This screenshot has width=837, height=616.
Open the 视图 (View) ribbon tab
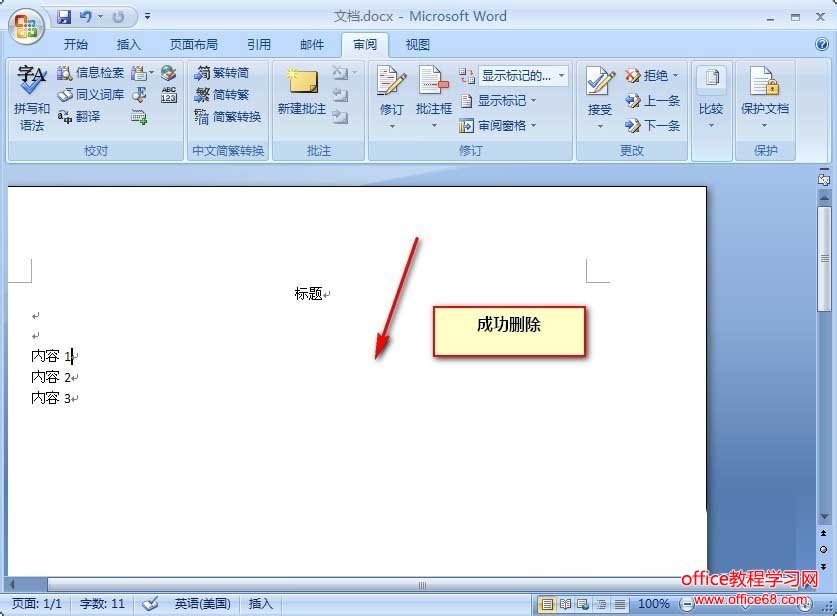(x=417, y=44)
